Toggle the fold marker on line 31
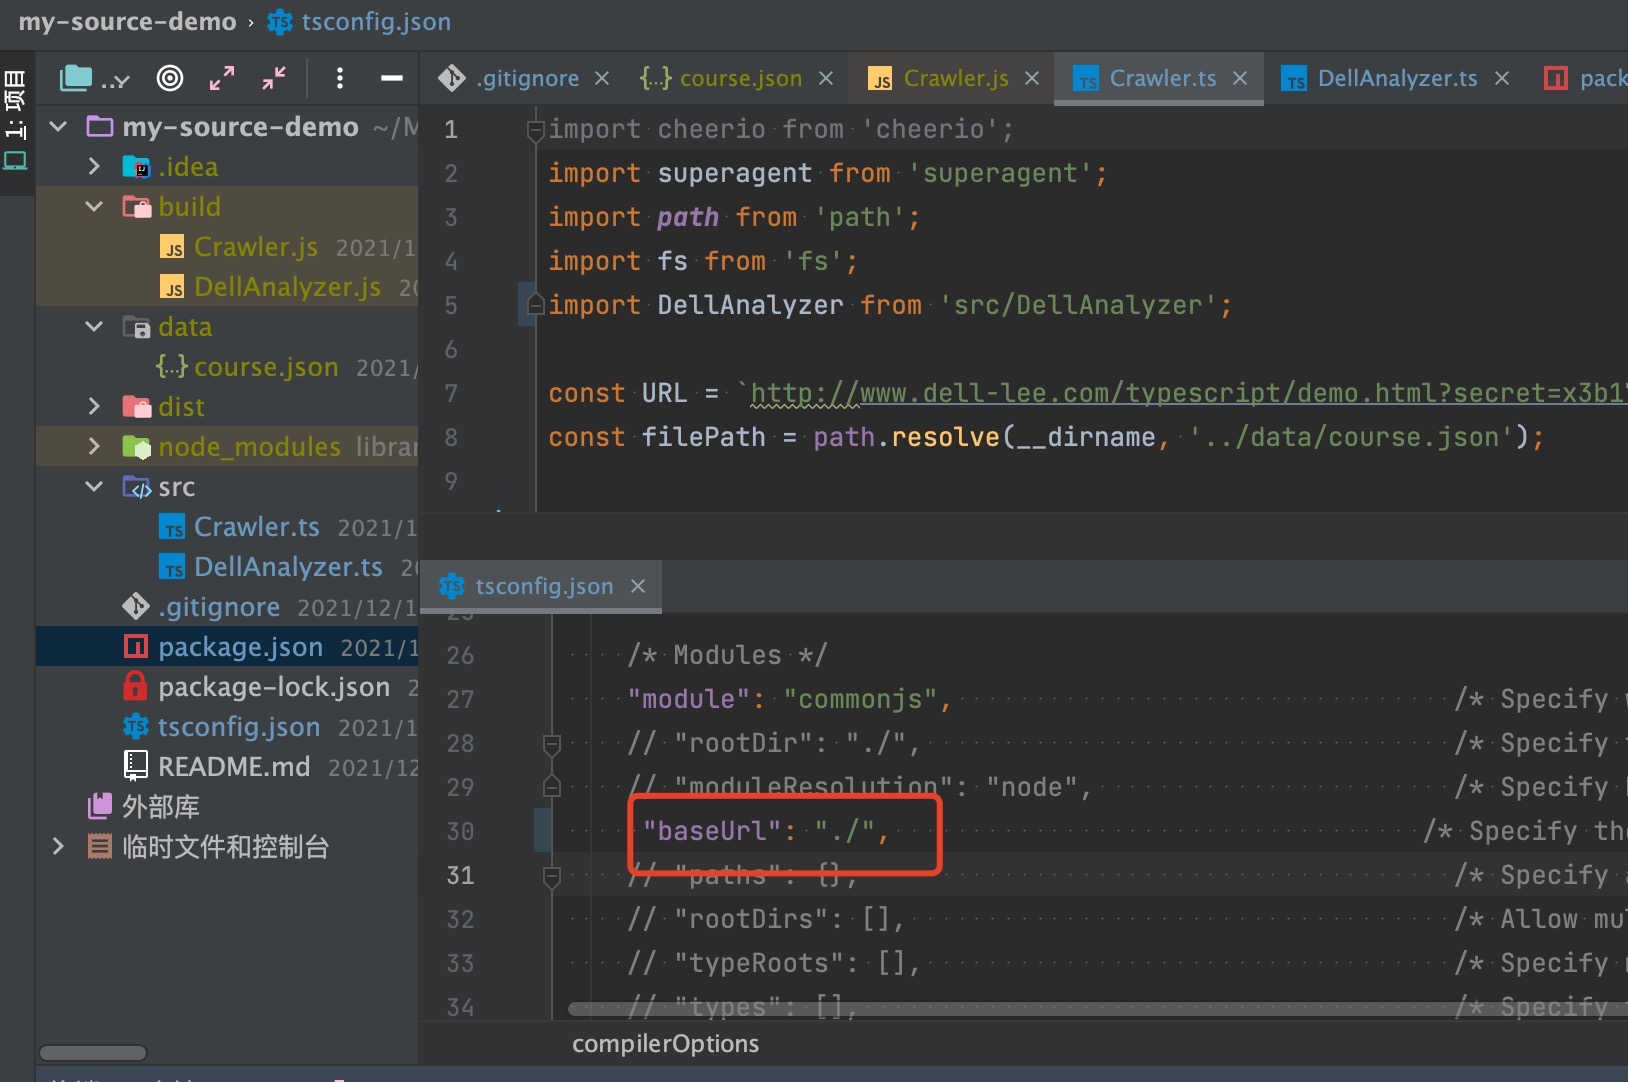Screen dimensions: 1628x1082 tap(551, 876)
